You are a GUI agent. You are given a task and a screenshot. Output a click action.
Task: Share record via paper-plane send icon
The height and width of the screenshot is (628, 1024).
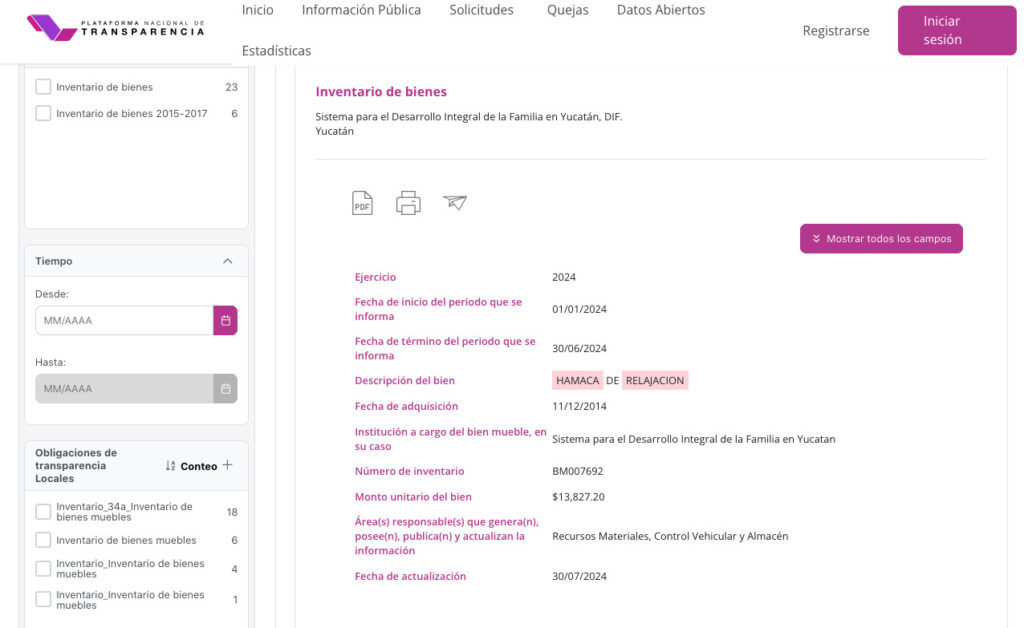tap(455, 202)
